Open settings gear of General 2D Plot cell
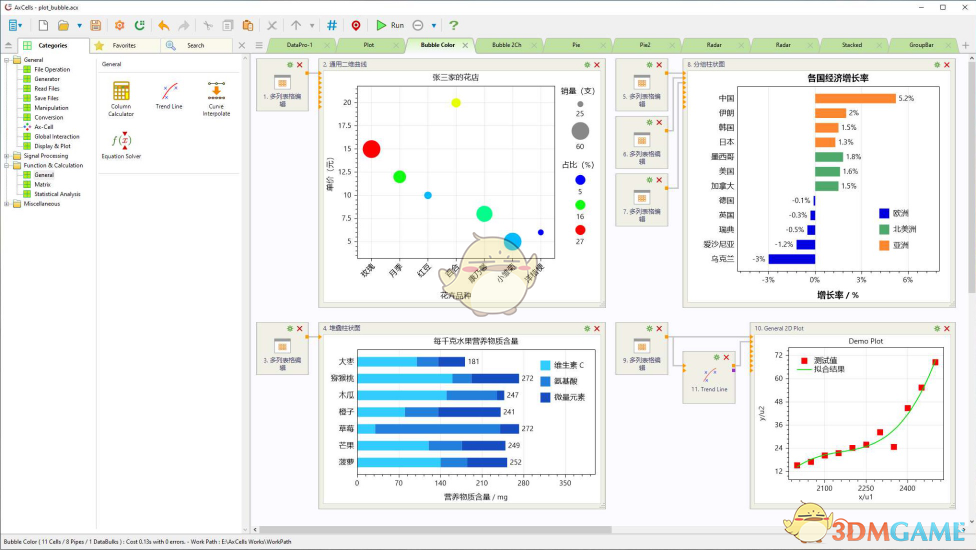 936,327
